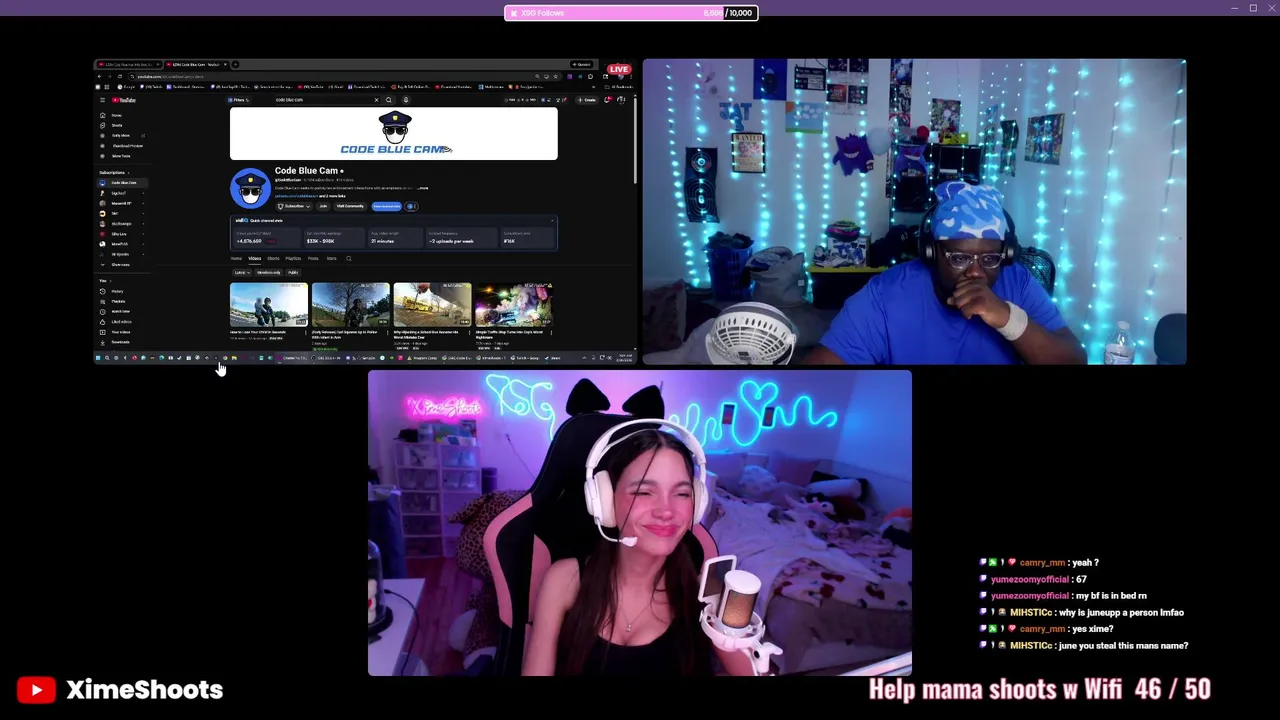Open a new browser tab with plus
The image size is (1280, 720).
[235, 64]
